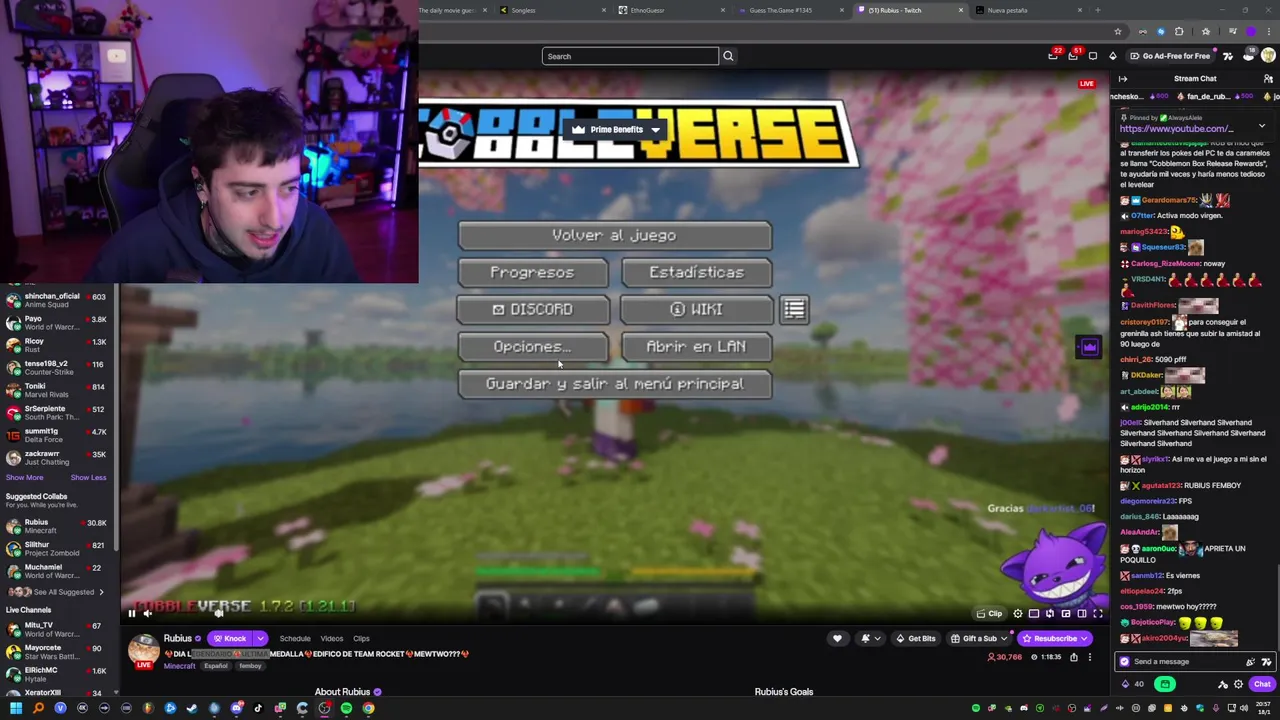Focus the Twitch Search field

(630, 56)
